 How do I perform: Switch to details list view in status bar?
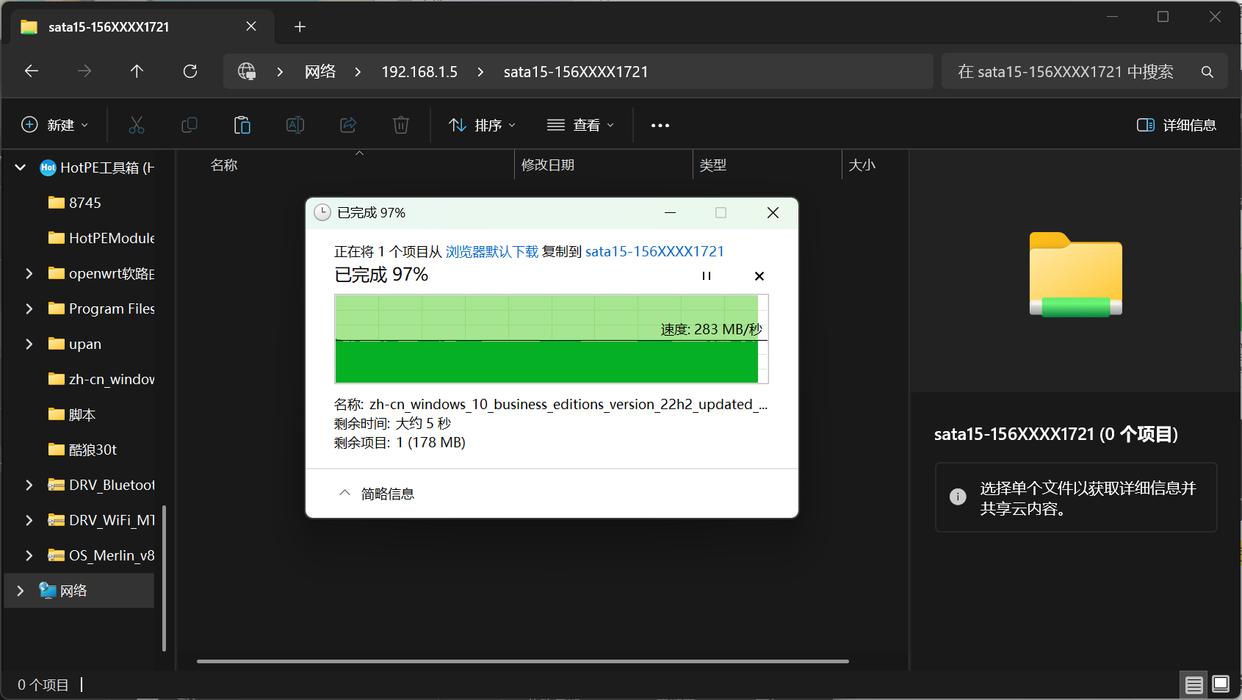[x=1194, y=685]
